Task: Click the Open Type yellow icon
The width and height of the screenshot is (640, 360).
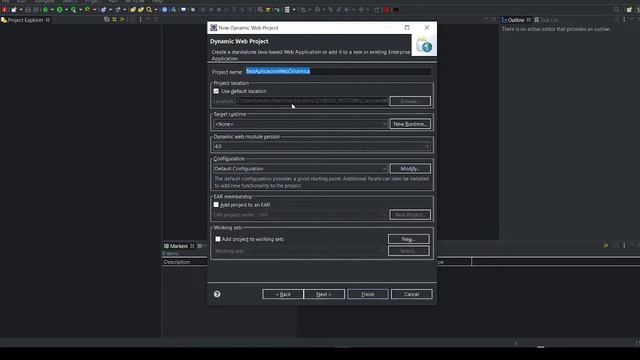Action: (133, 10)
